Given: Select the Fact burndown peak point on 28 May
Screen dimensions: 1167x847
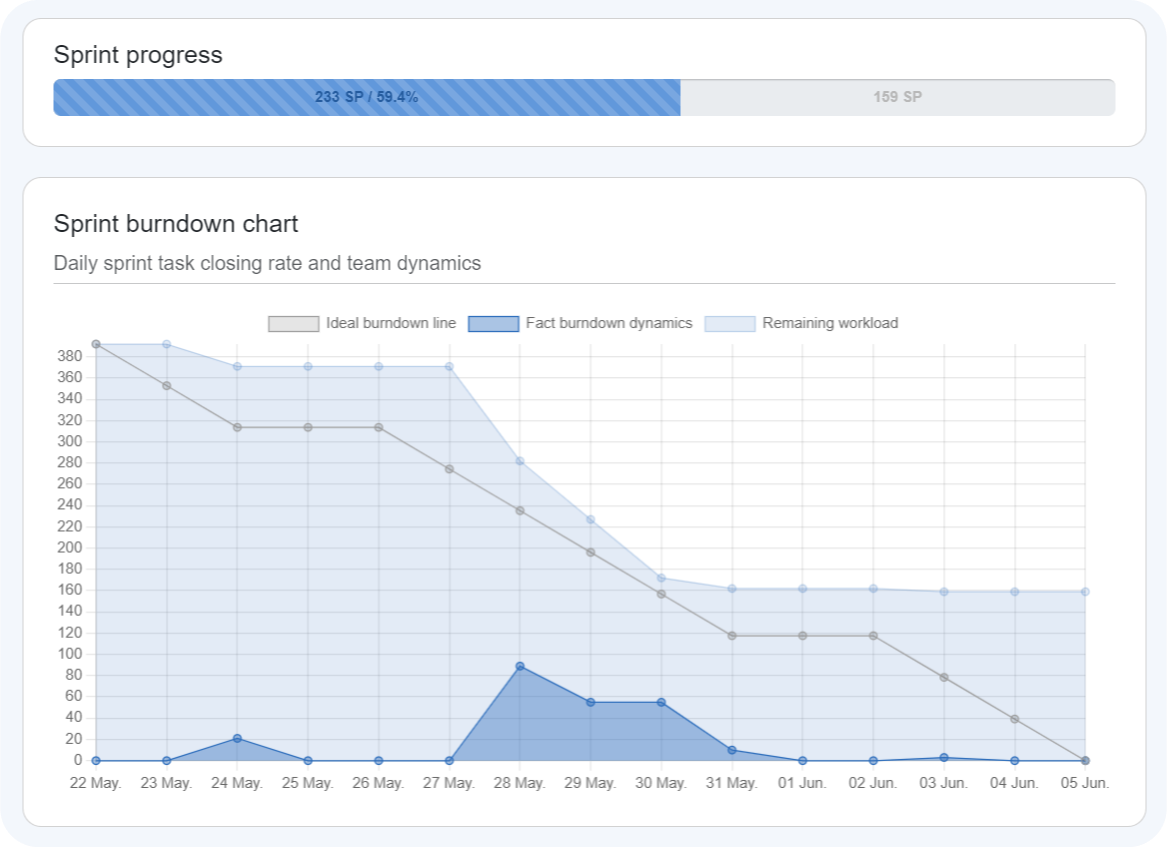Looking at the screenshot, I should [520, 666].
